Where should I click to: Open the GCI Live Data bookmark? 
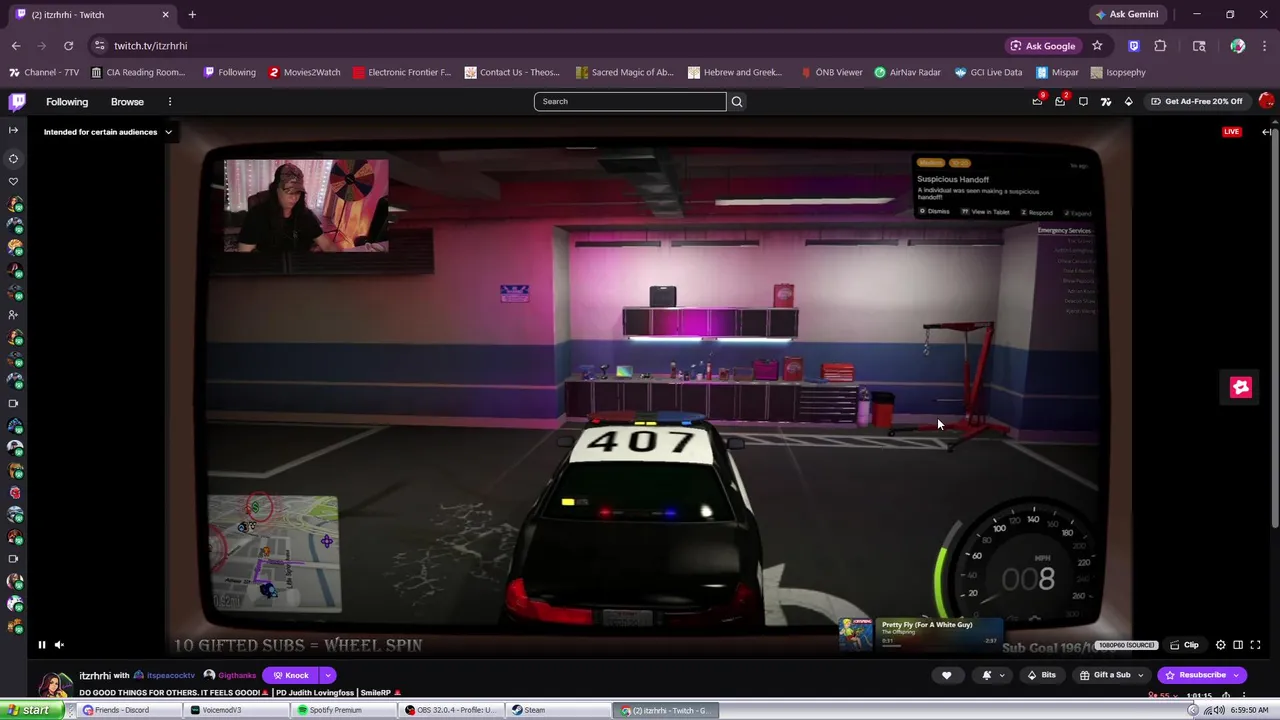(988, 72)
